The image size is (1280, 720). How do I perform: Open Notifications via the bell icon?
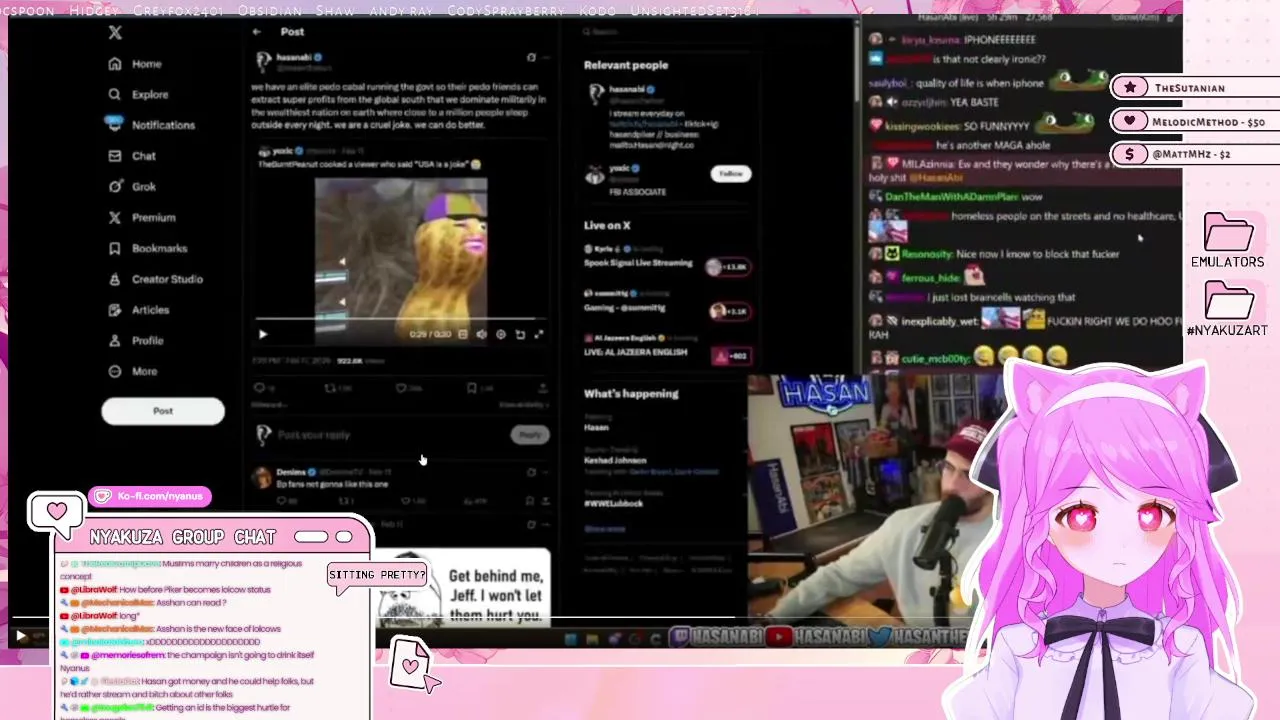[115, 125]
